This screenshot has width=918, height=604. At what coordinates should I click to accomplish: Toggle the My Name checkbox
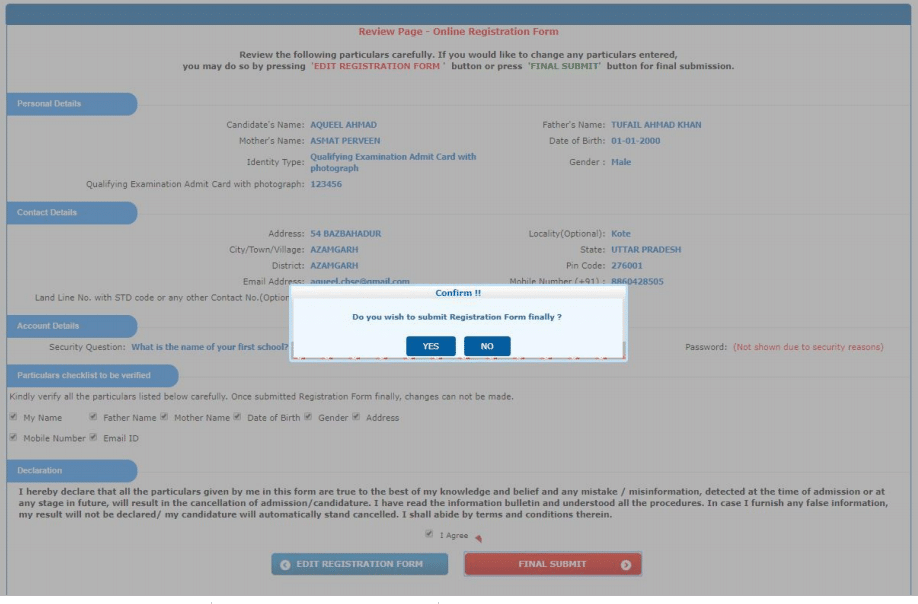13,417
